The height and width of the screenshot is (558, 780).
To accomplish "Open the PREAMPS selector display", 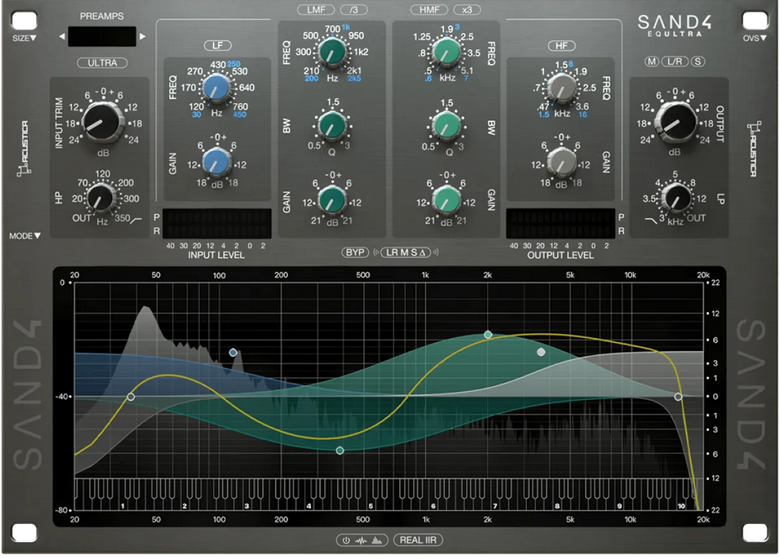I will coord(102,37).
